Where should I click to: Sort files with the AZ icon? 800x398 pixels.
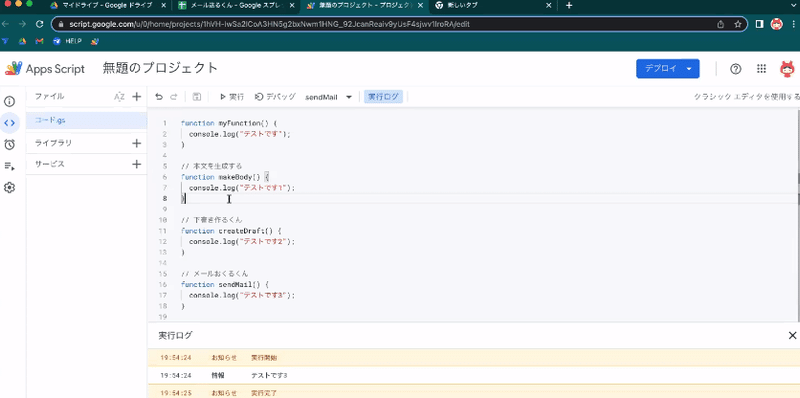click(x=119, y=97)
